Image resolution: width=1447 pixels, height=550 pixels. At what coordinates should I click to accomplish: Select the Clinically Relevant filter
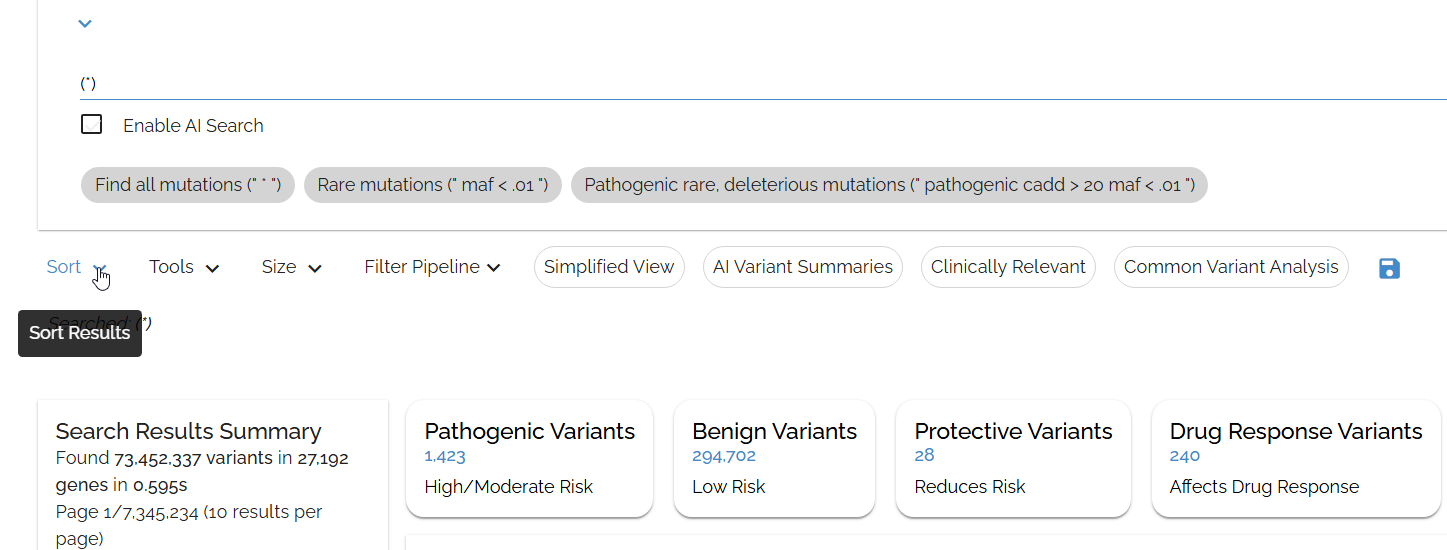click(1008, 267)
